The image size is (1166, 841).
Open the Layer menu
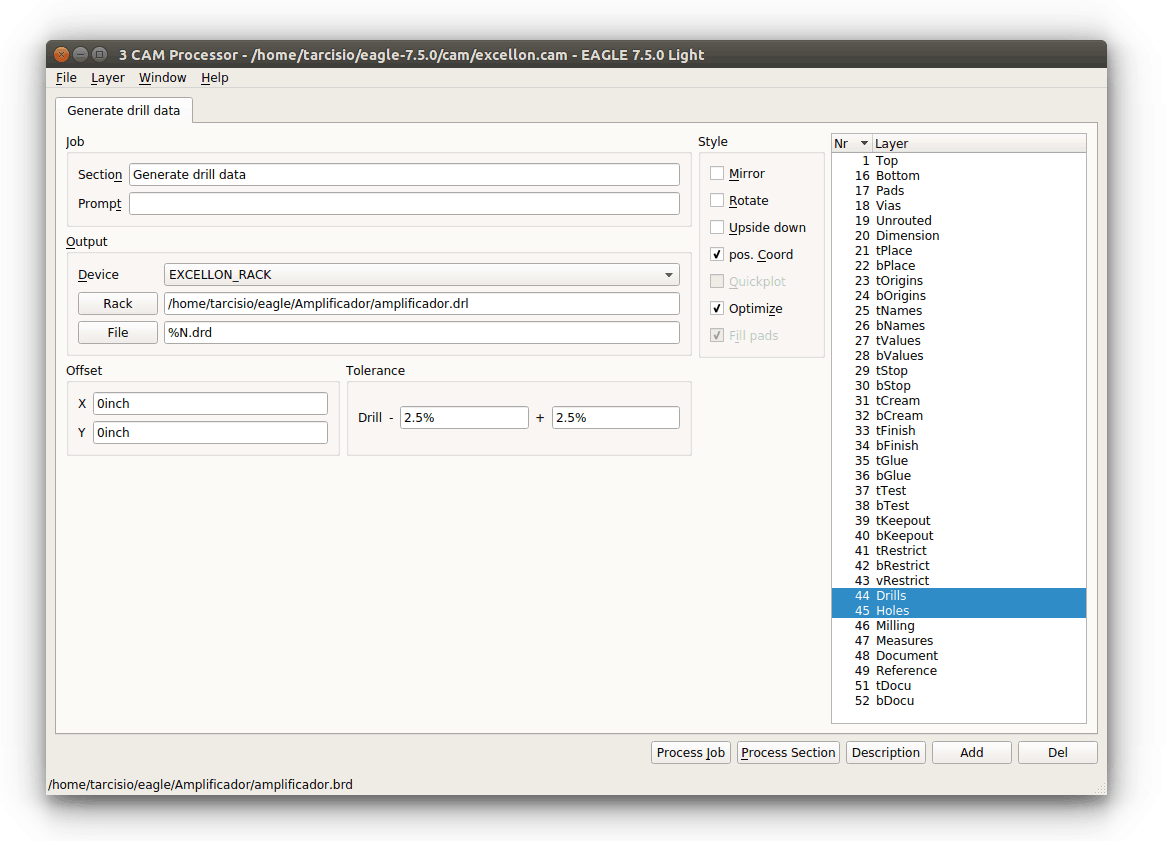click(x=108, y=78)
